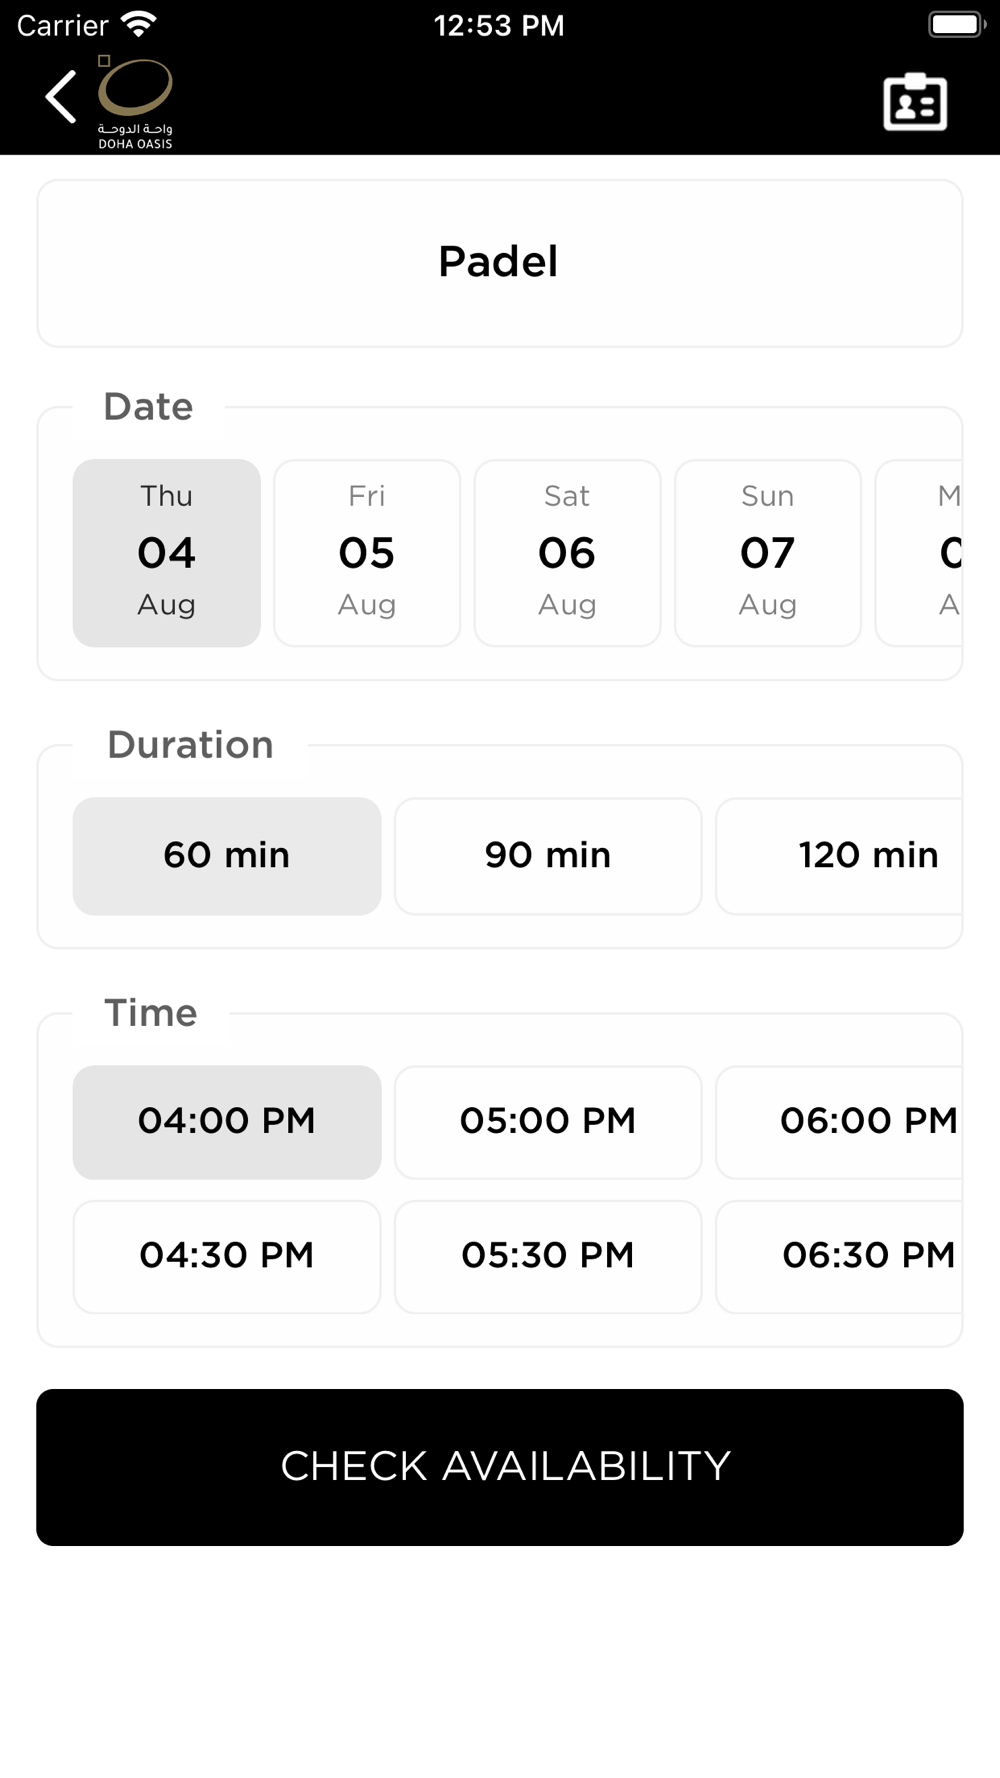1000x1778 pixels.
Task: Select 60 min duration
Action: 227,856
